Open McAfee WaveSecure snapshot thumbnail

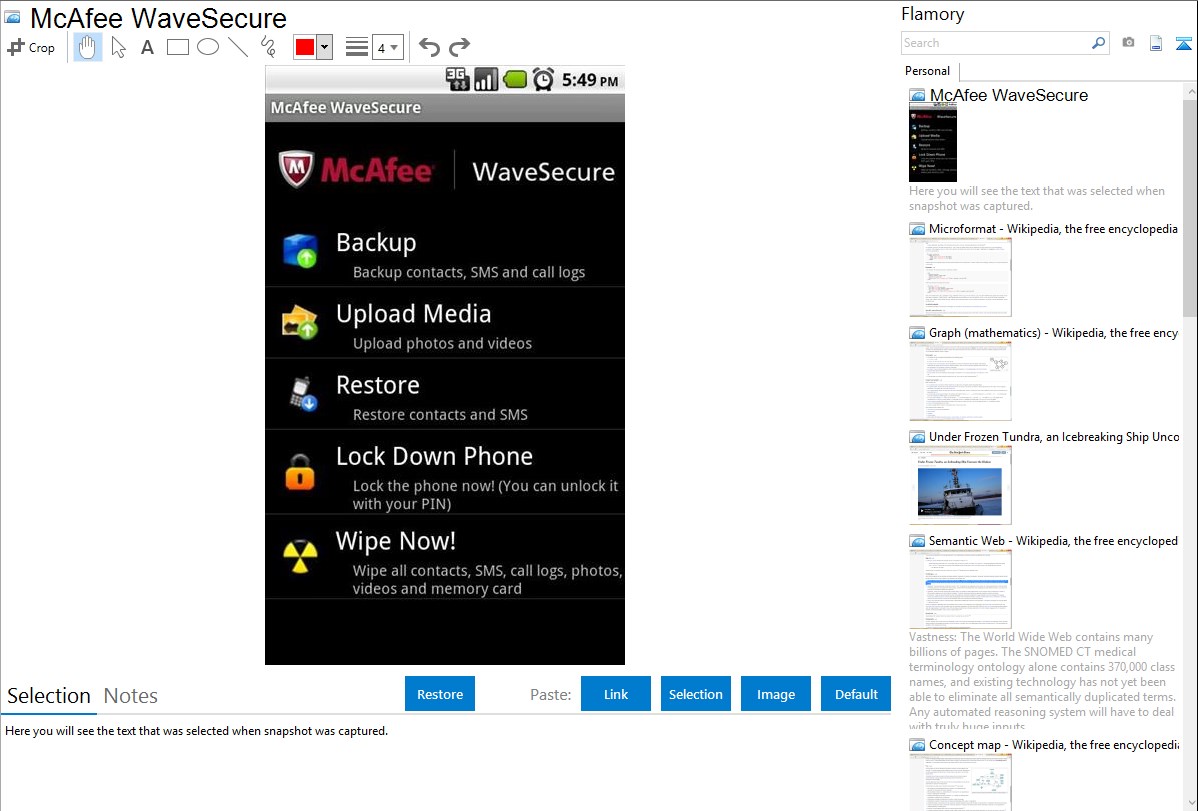(933, 143)
